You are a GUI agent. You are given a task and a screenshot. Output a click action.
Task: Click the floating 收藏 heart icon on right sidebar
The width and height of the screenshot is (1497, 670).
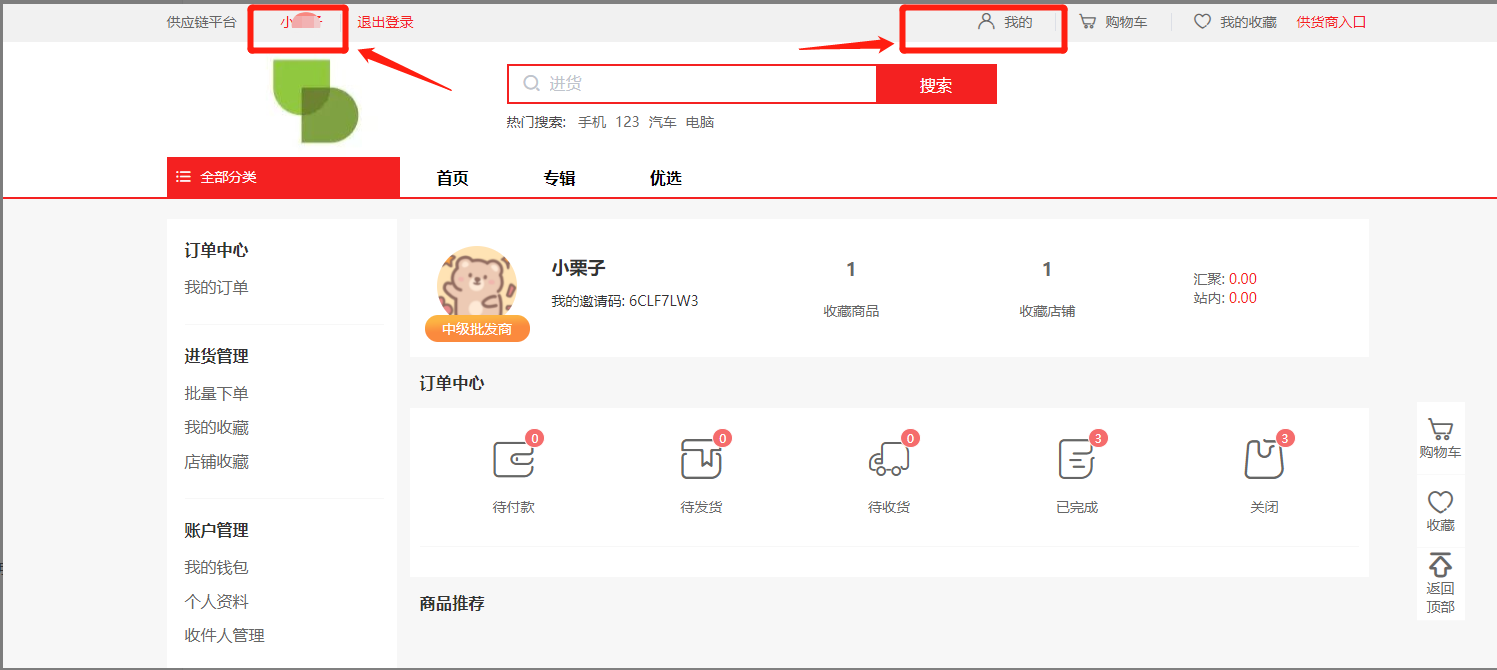tap(1440, 502)
